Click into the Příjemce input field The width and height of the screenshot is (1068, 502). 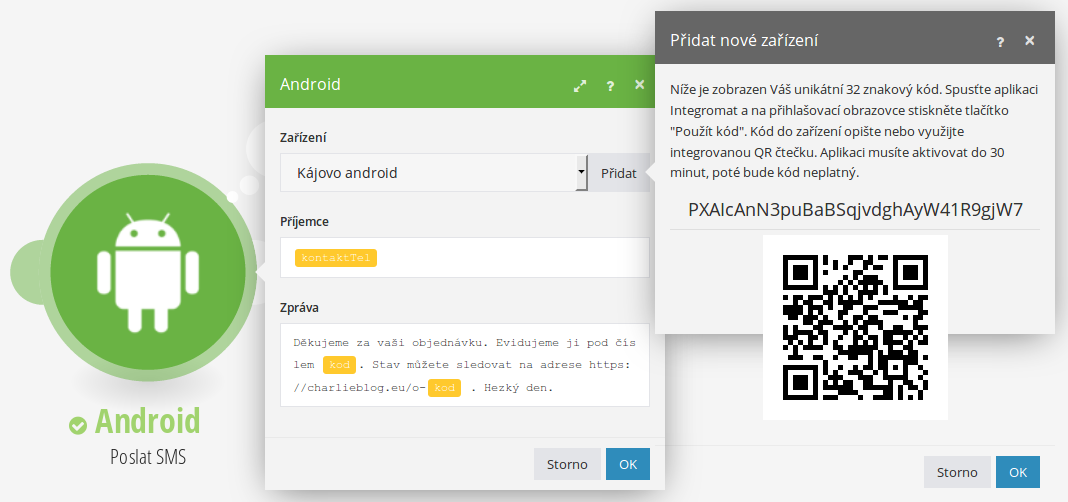pos(465,257)
